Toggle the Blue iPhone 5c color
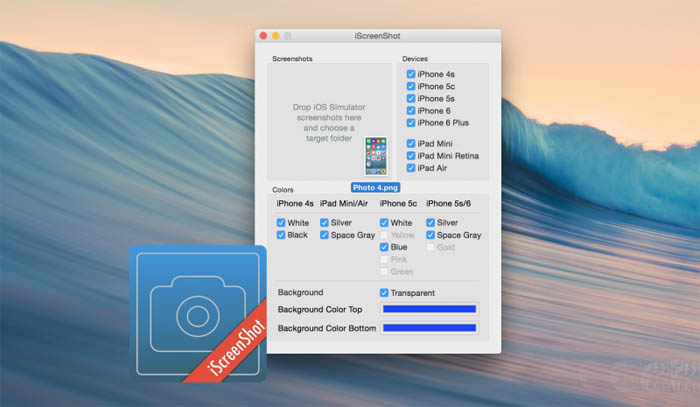The height and width of the screenshot is (407, 700). click(384, 247)
